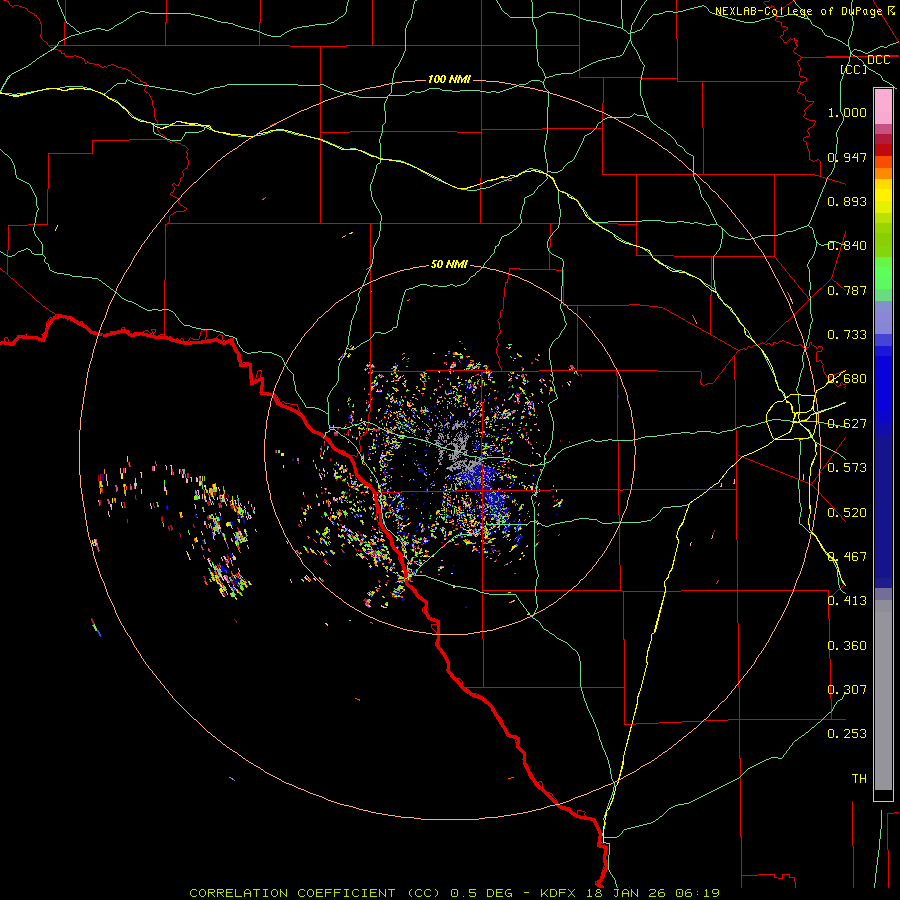The image size is (900, 900).
Task: Click the yellow highway loop east of the radar
Action: (792, 416)
